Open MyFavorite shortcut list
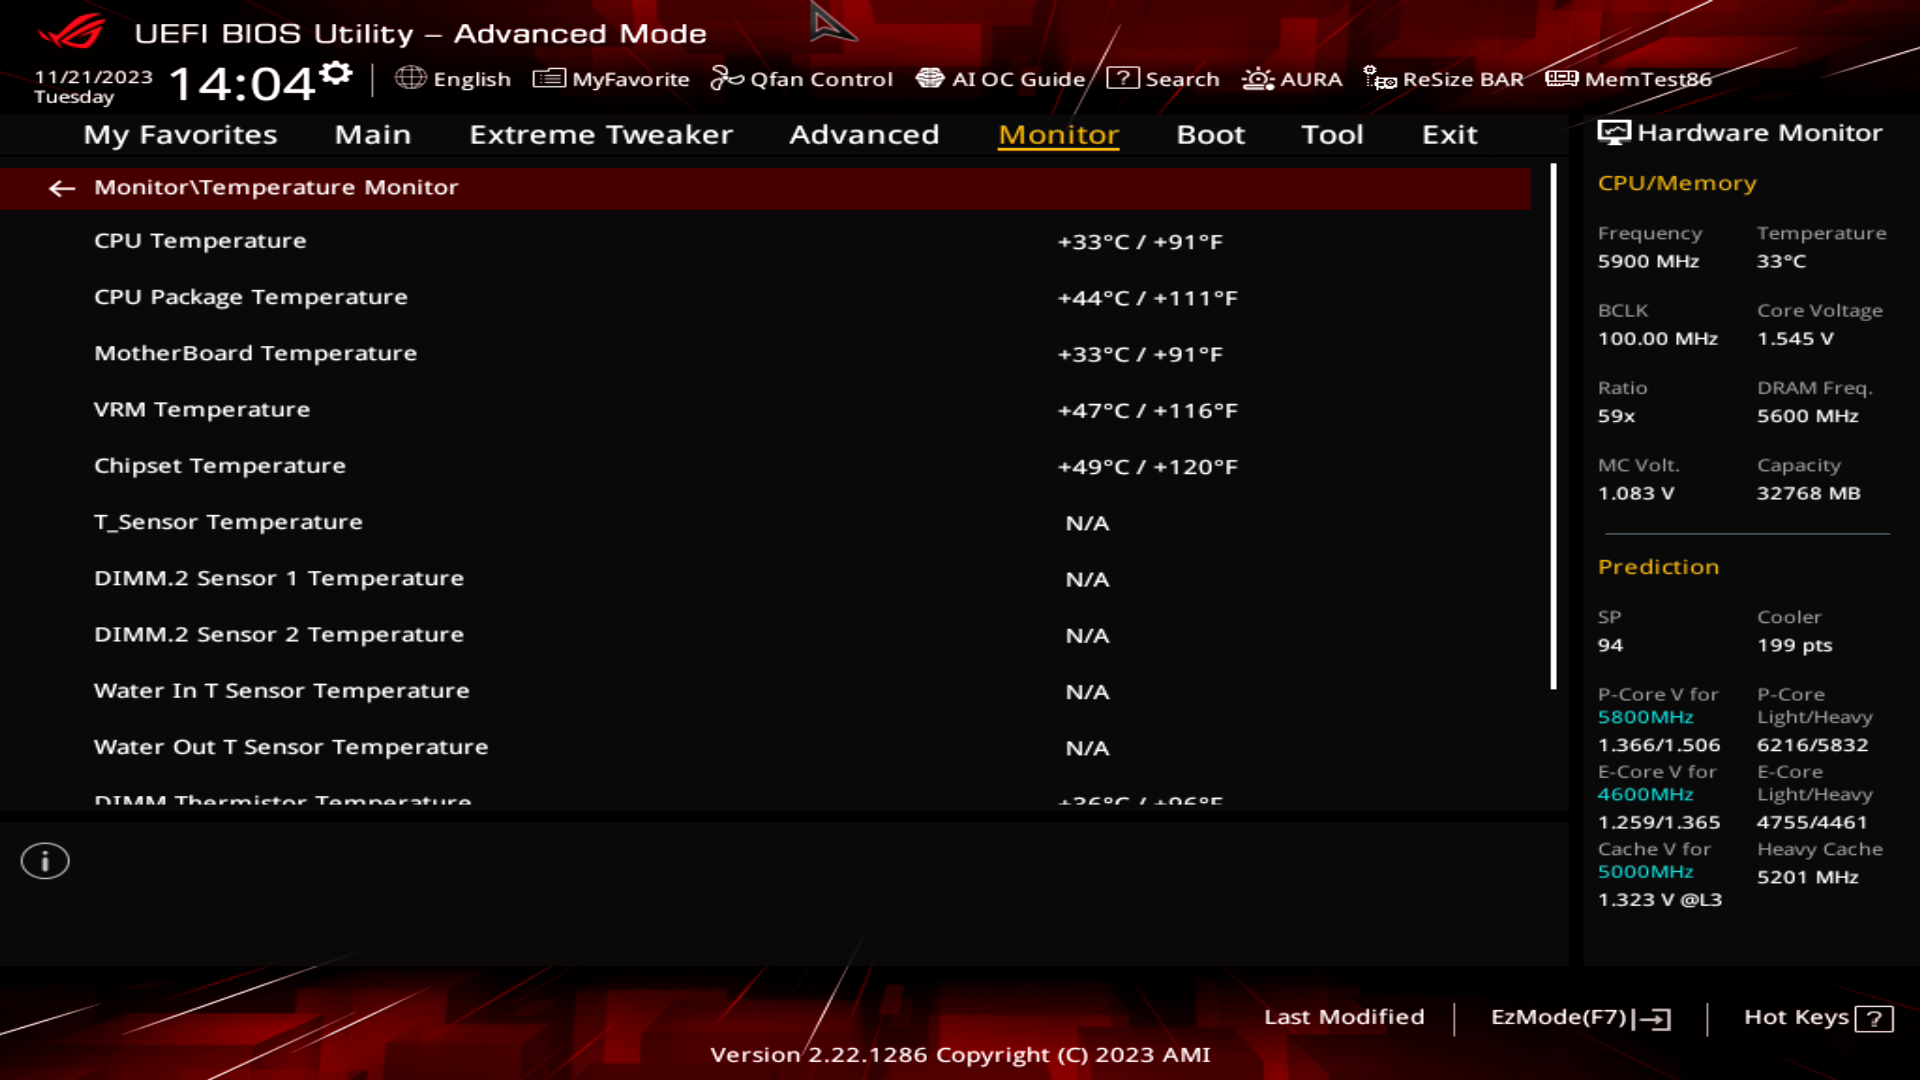Viewport: 1920px width, 1080px height. click(x=613, y=79)
